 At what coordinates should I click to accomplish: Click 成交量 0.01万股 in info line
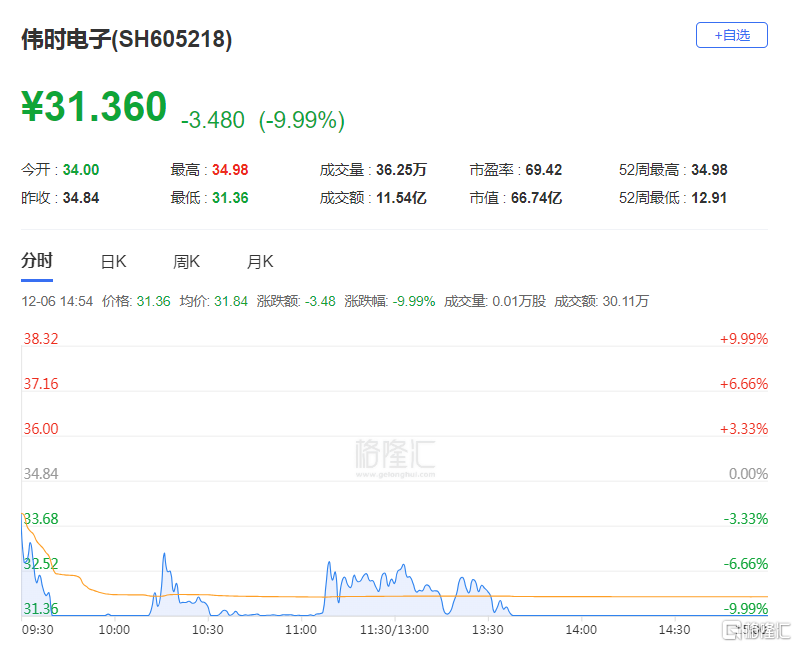pos(495,301)
